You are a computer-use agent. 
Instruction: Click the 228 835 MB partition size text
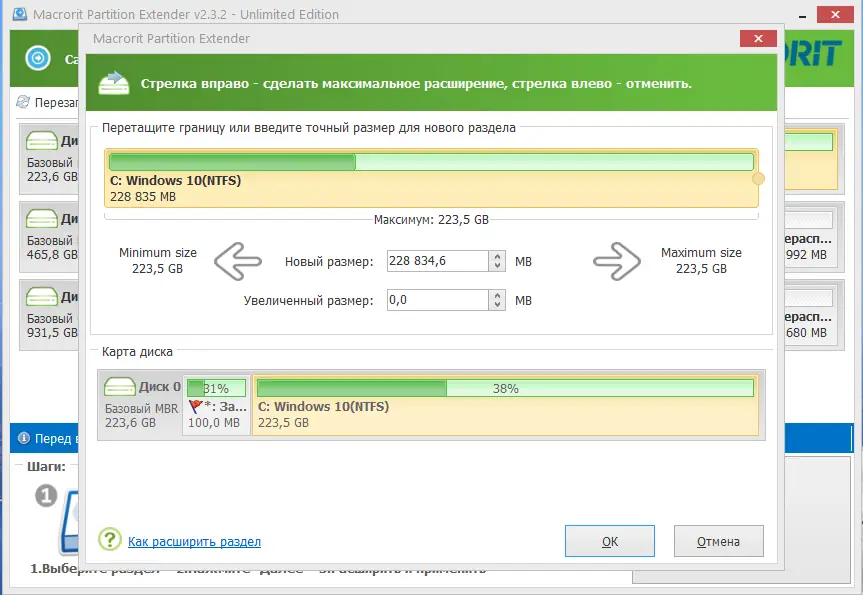(x=143, y=196)
